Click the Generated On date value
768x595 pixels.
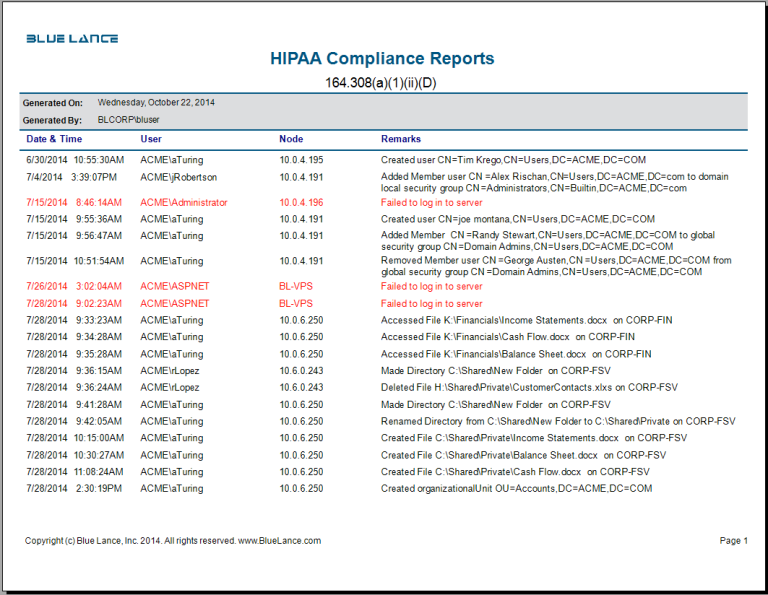156,102
